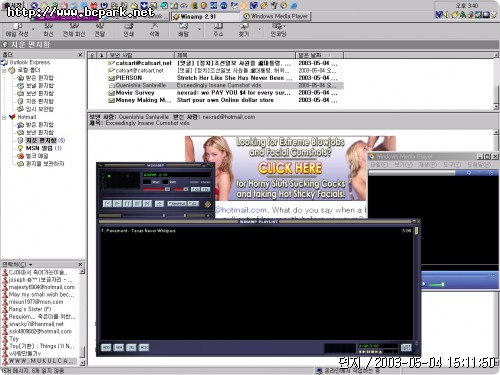Open 지운 편지함 under 로컬 폴더

click(x=36, y=101)
